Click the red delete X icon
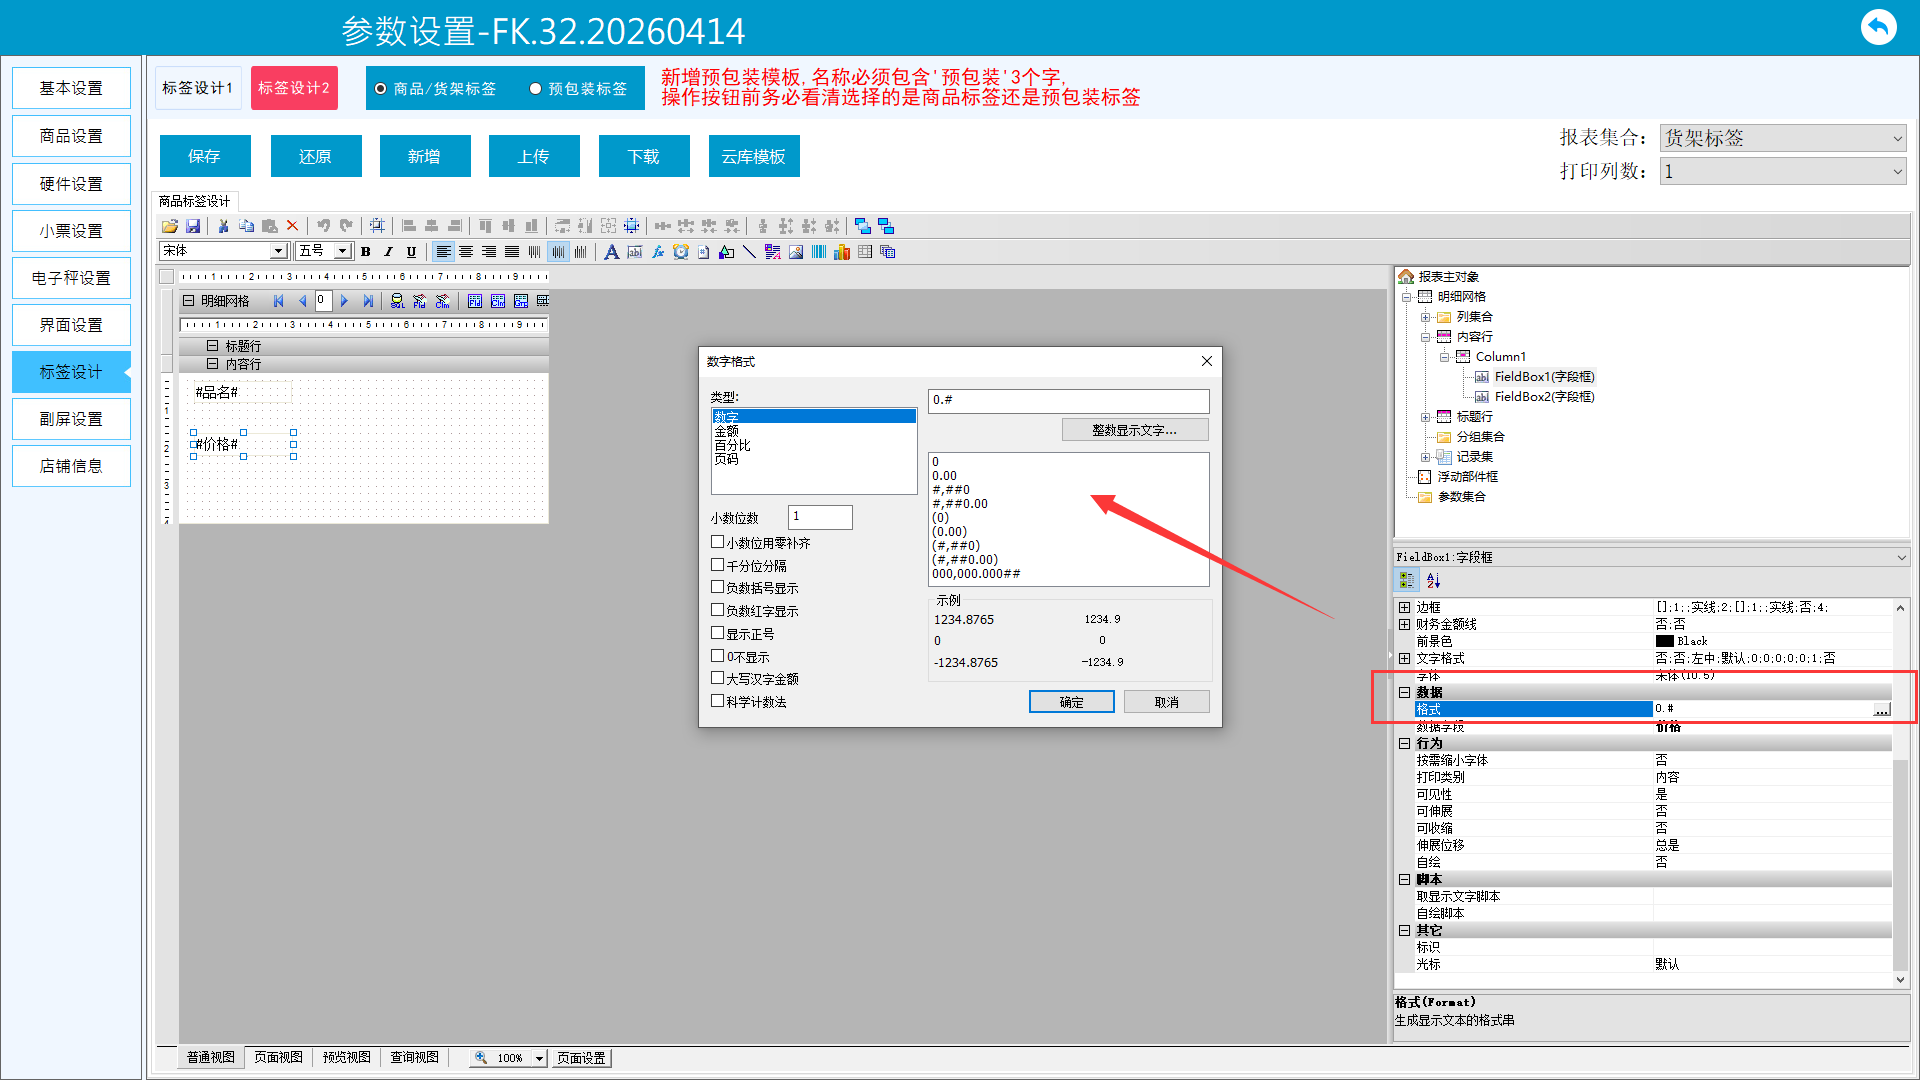1920x1080 pixels. tap(293, 226)
